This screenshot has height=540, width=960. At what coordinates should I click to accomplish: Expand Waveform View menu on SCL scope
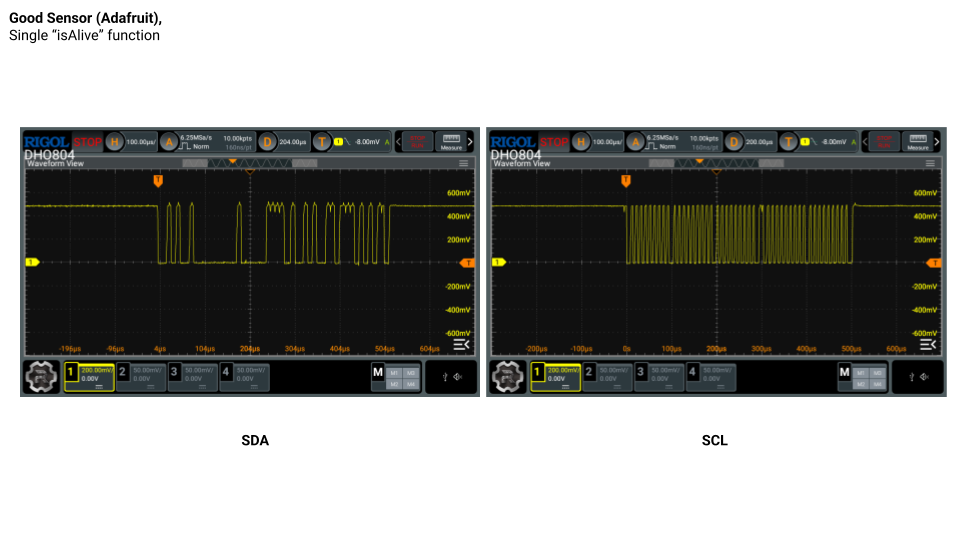[930, 163]
